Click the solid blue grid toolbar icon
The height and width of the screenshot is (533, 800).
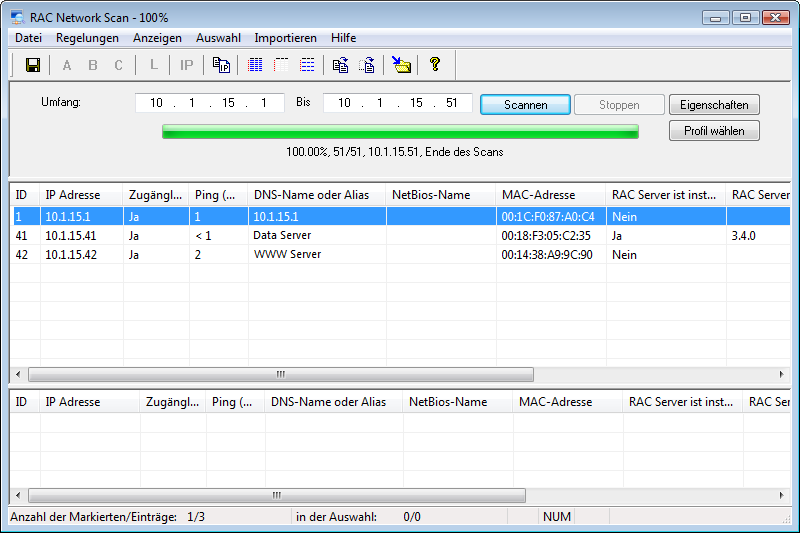(255, 65)
